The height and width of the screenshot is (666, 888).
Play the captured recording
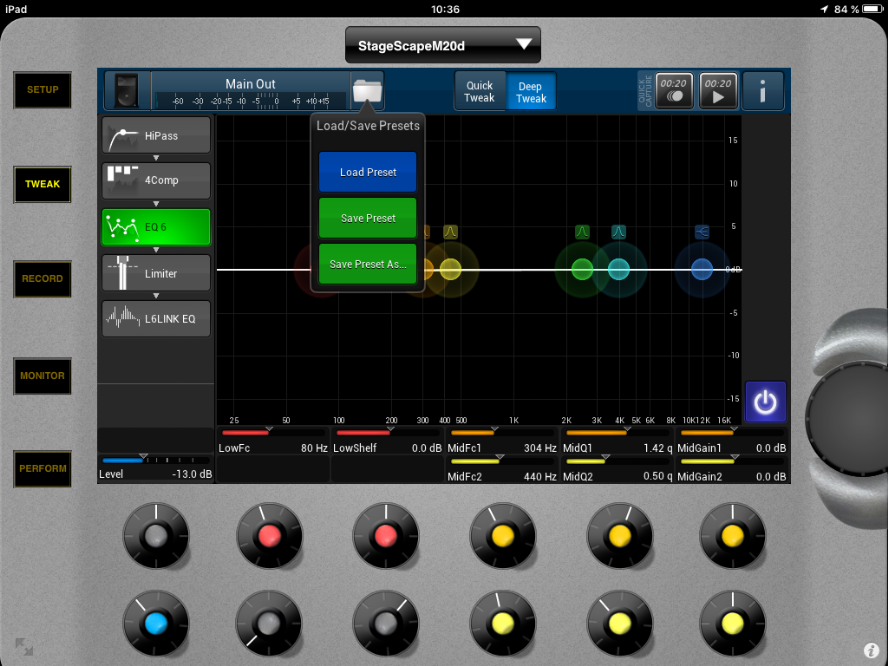click(717, 91)
